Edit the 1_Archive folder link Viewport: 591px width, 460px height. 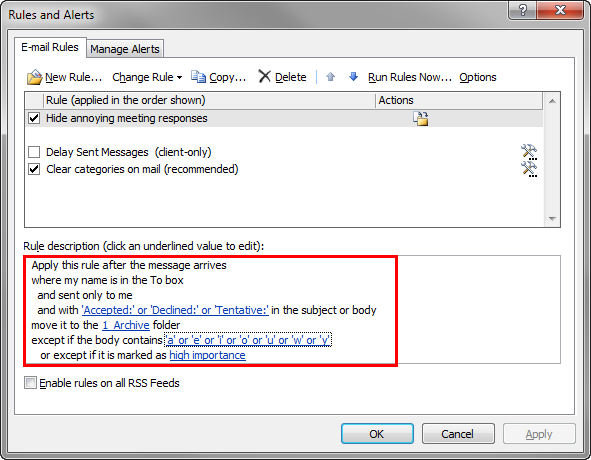[x=126, y=325]
